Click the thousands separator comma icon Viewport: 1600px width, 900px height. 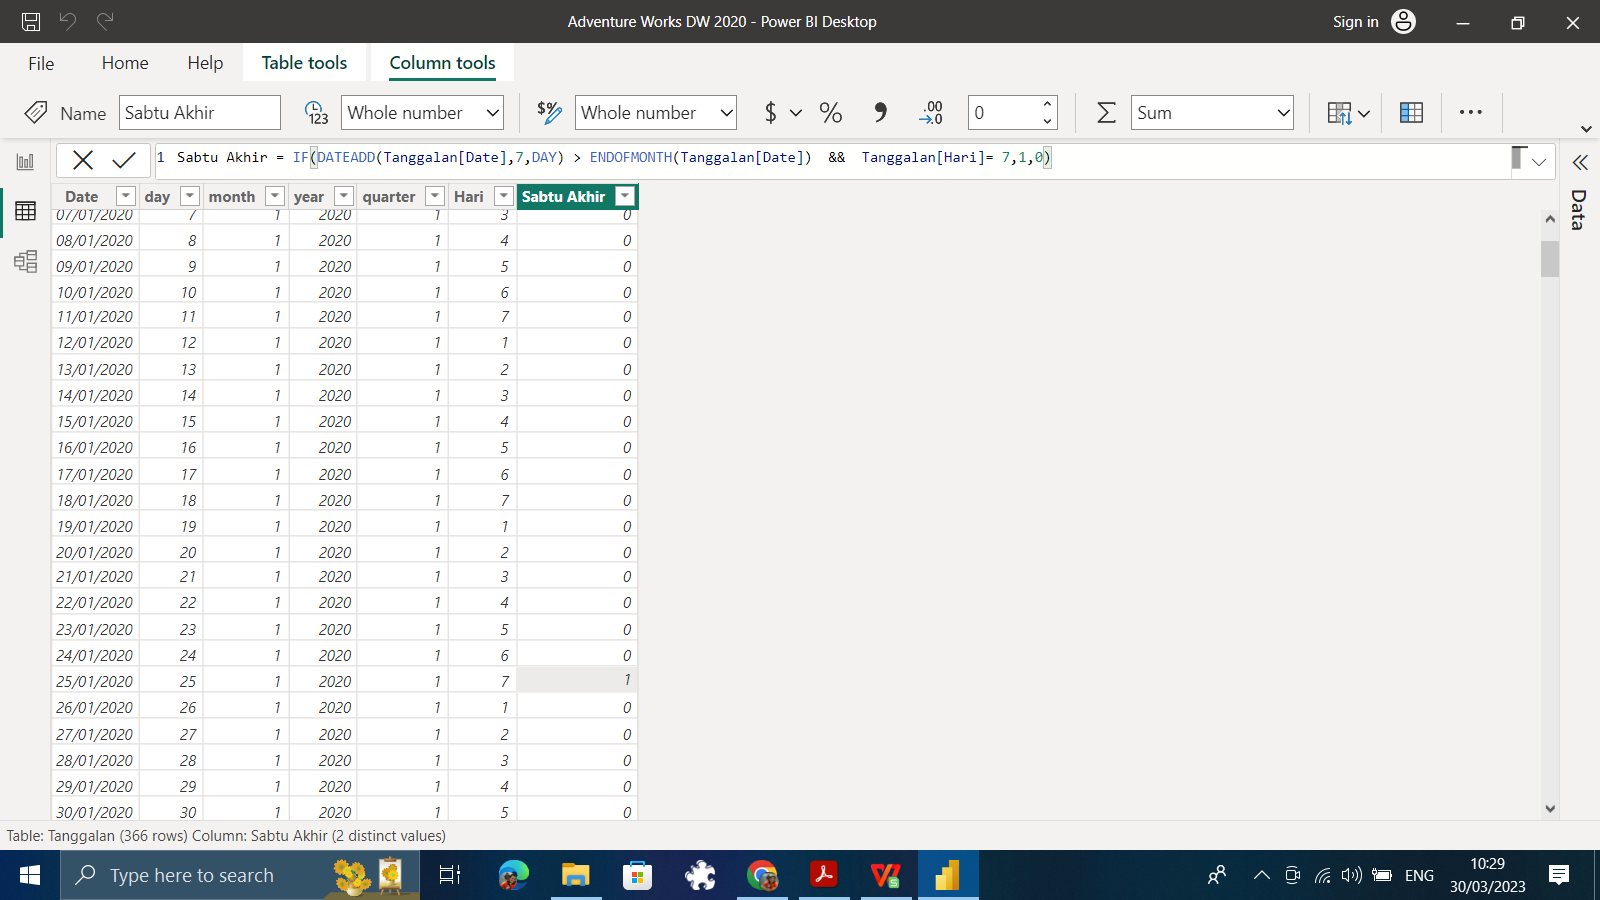click(x=880, y=112)
